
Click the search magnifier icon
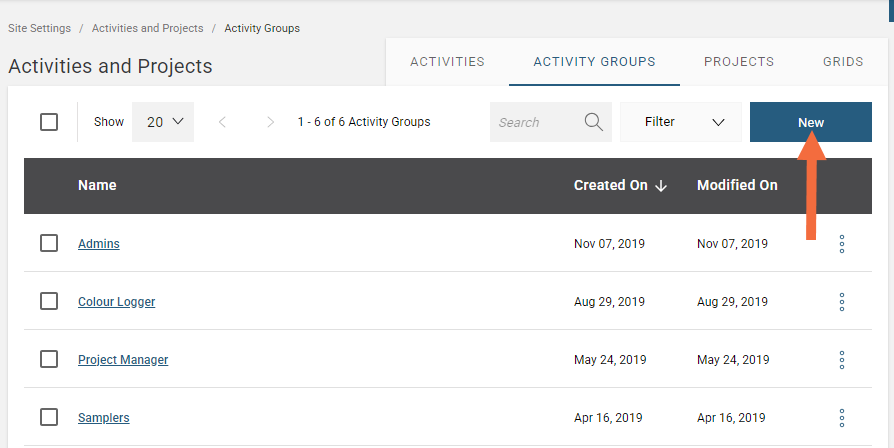point(594,122)
